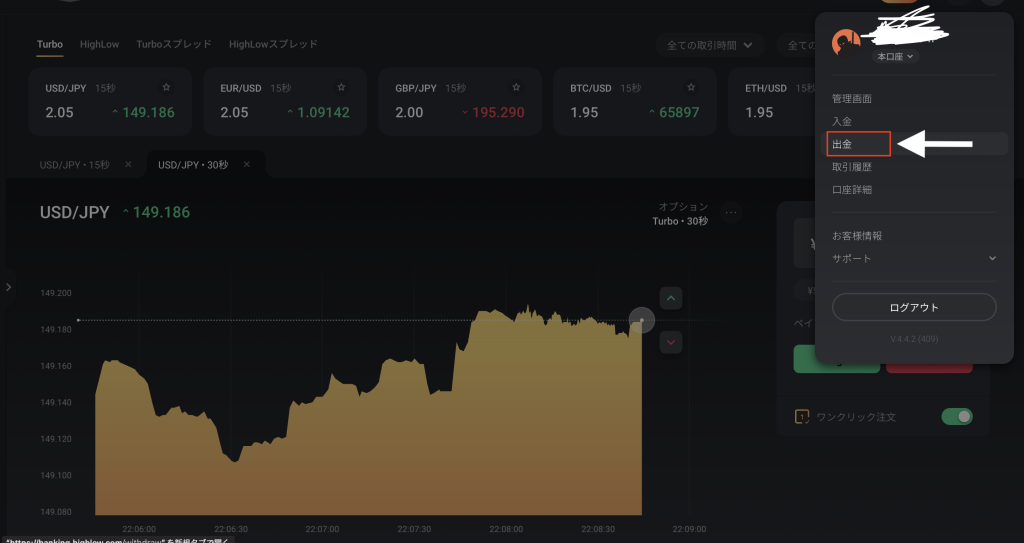Click the current price marker on chart

coord(641,320)
